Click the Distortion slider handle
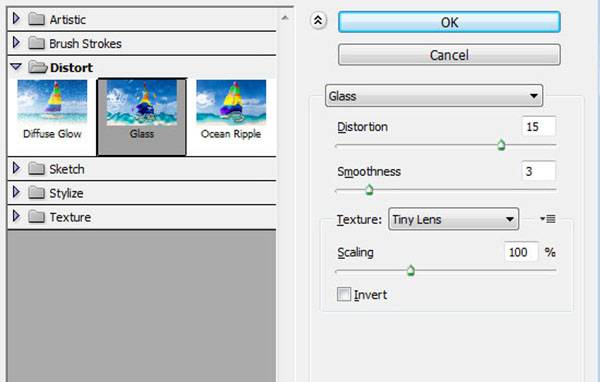This screenshot has width=600, height=382. tap(501, 145)
